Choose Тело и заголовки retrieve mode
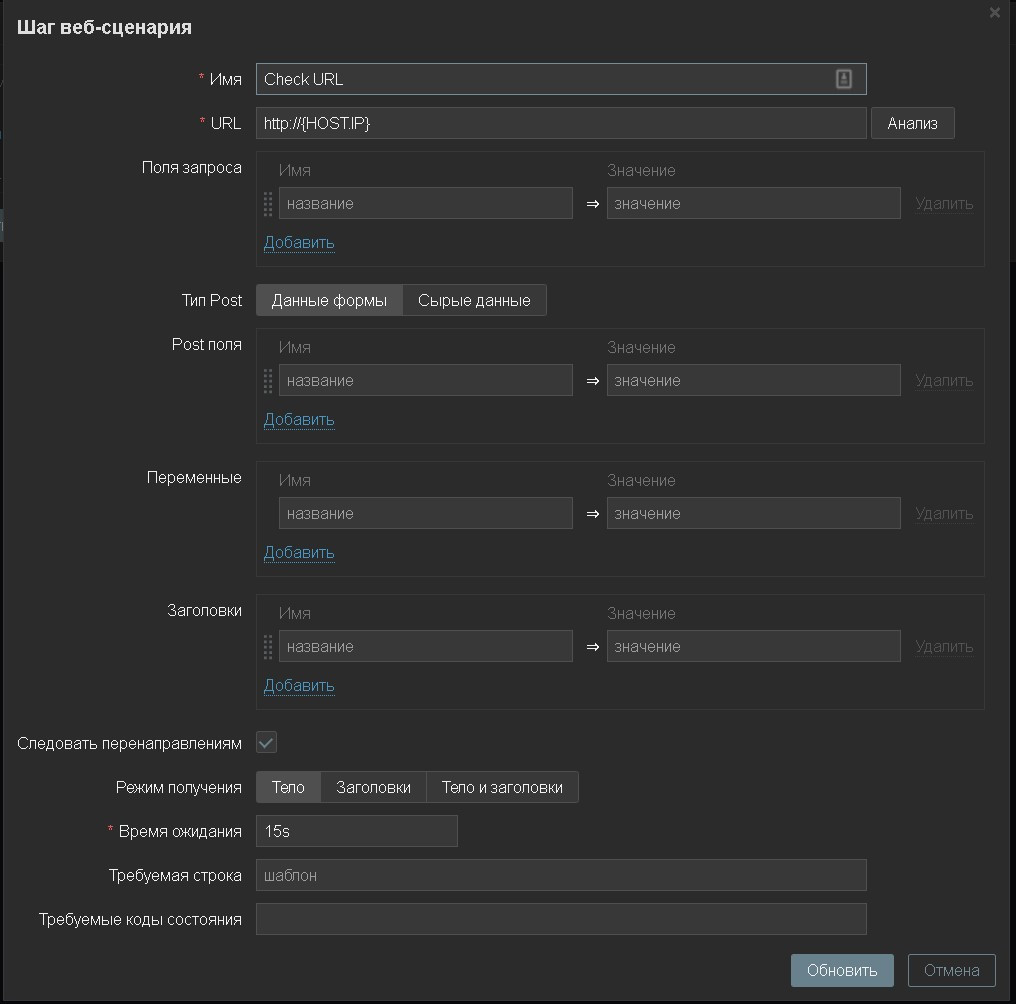Image resolution: width=1016 pixels, height=1004 pixels. [502, 787]
